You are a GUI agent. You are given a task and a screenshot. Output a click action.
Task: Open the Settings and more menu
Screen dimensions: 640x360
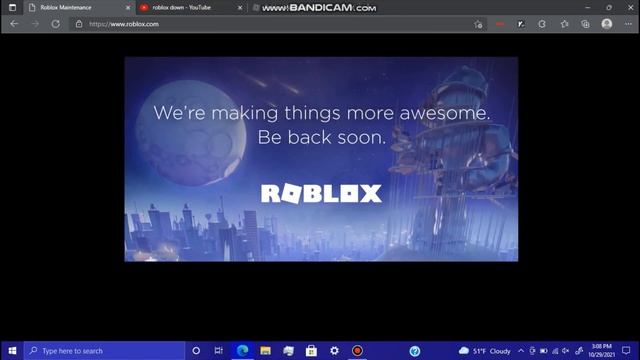pos(628,24)
